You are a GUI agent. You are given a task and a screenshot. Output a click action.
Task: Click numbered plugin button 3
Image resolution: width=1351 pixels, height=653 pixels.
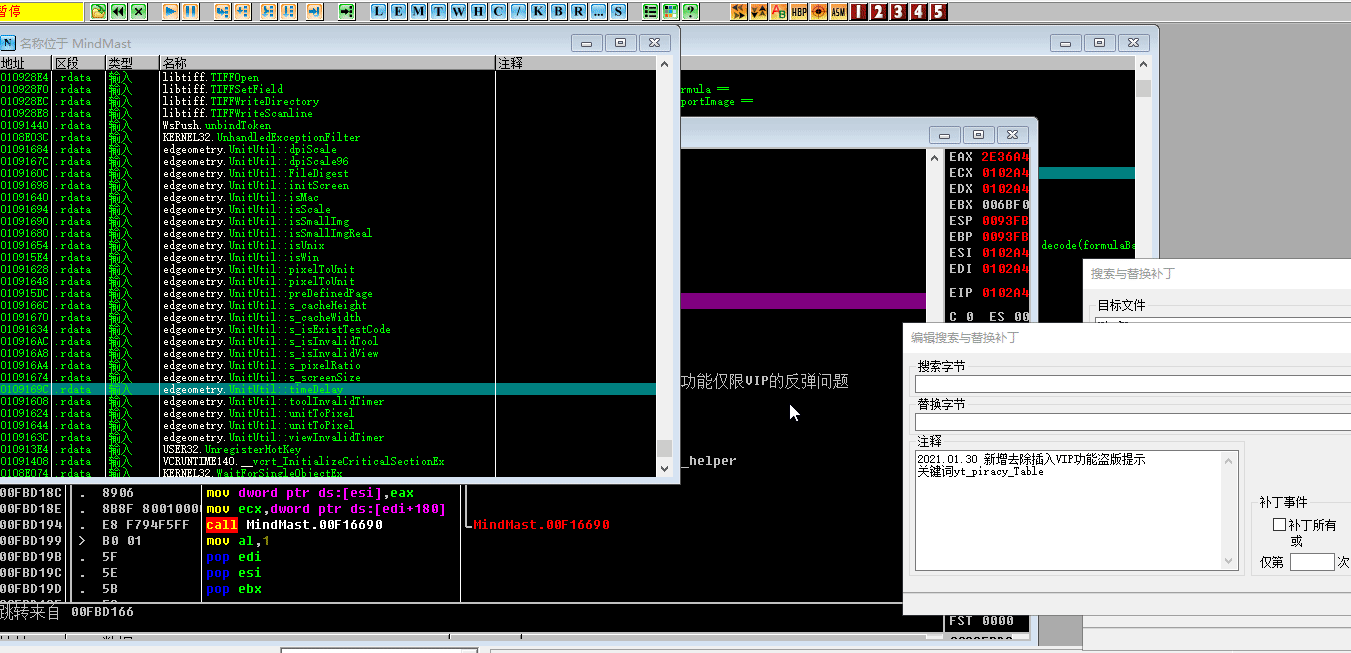coord(898,12)
